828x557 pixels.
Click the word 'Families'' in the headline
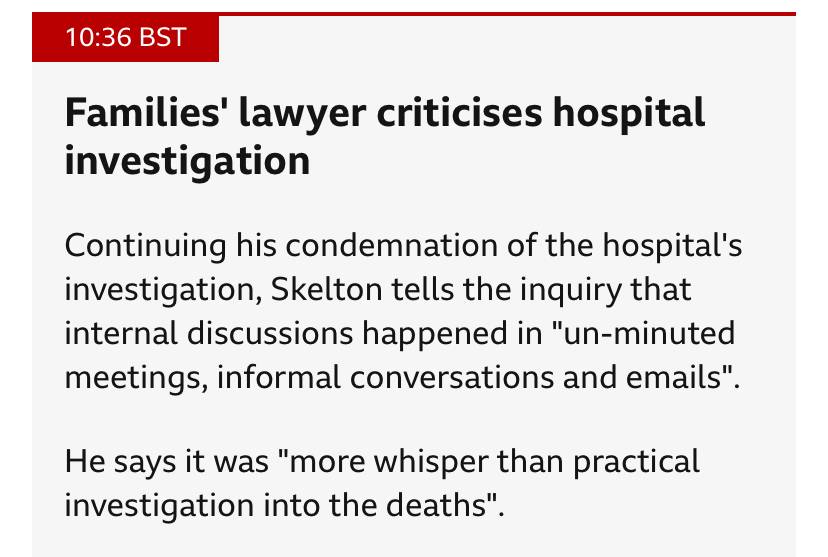tap(142, 112)
